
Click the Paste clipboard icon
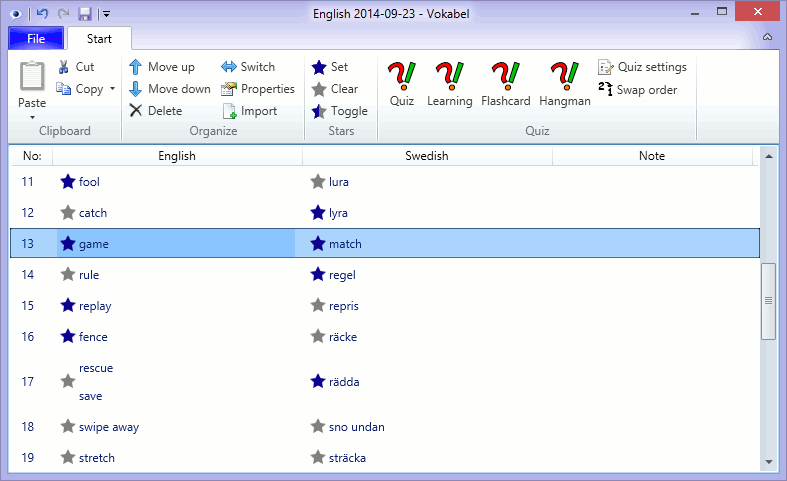pyautogui.click(x=32, y=76)
